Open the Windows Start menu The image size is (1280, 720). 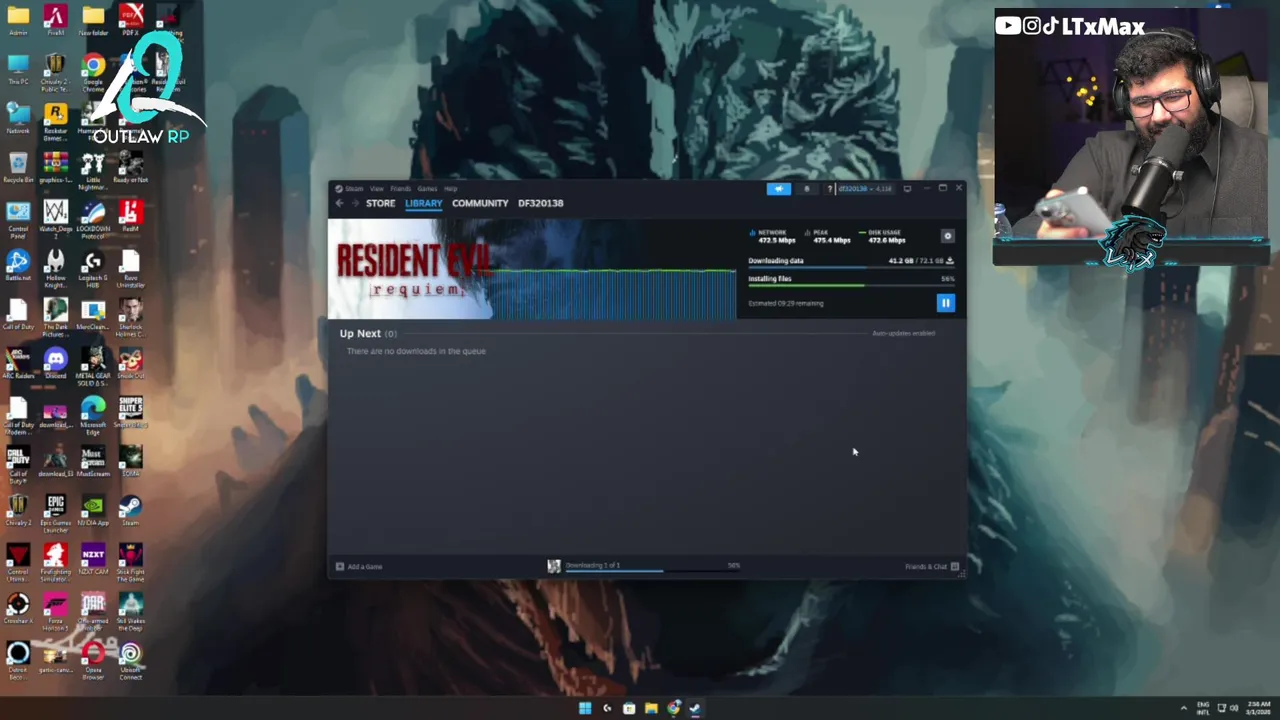tap(585, 708)
